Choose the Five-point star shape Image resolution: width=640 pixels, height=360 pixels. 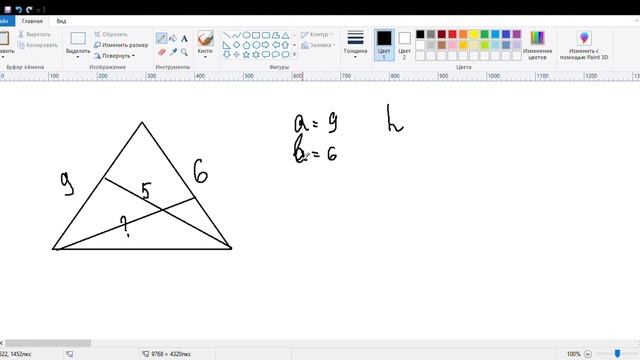coord(246,54)
